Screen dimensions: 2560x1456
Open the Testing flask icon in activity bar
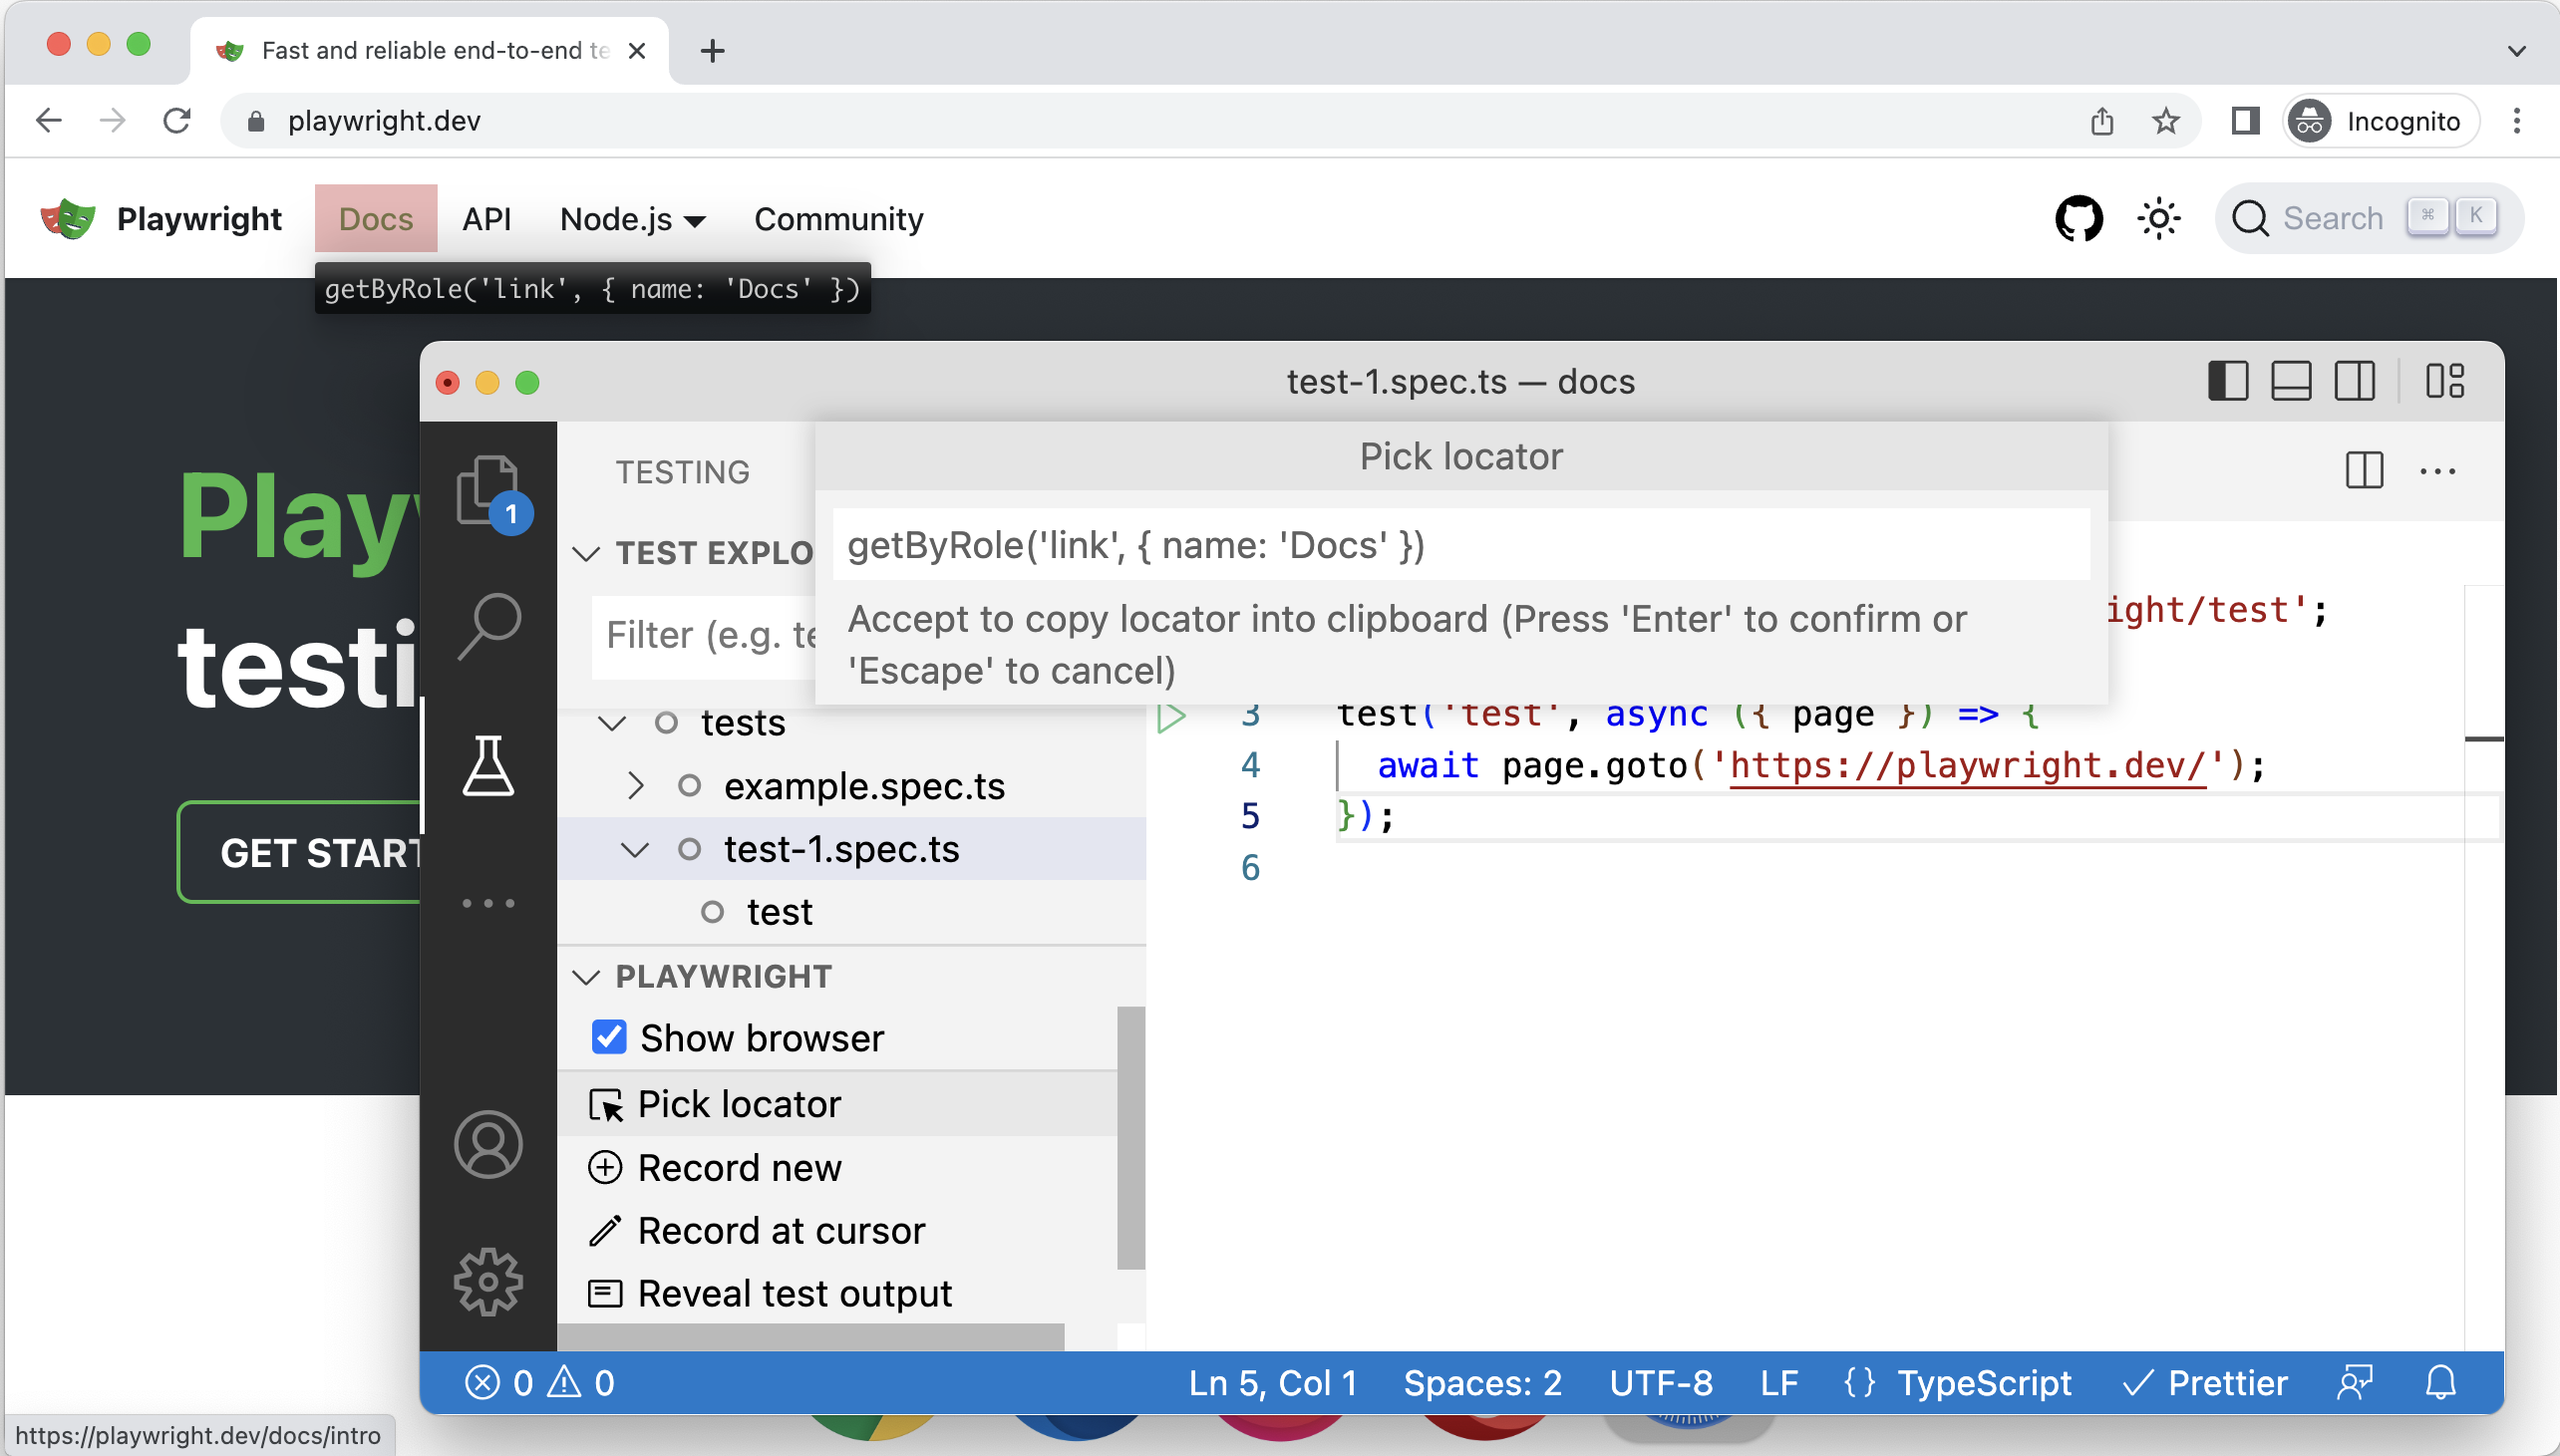(x=488, y=765)
